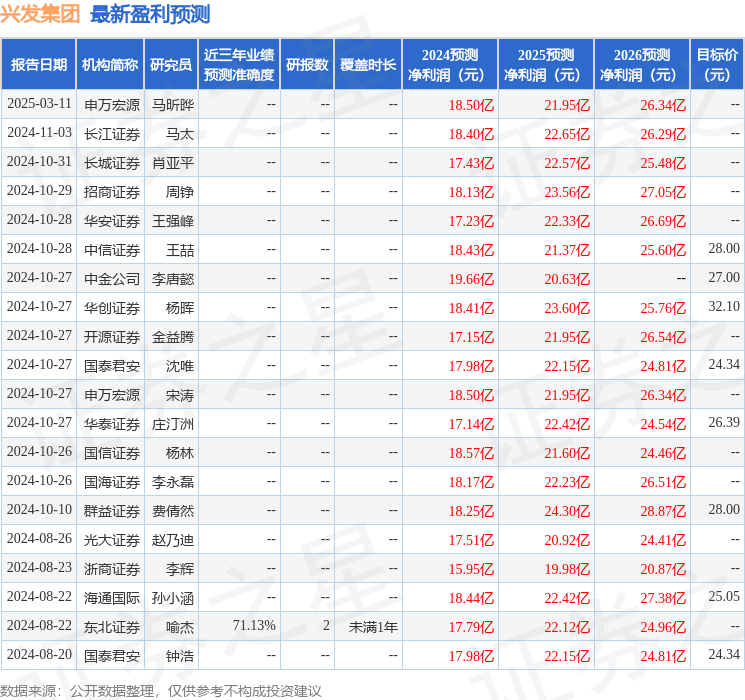The width and height of the screenshot is (745, 700).
Task: Click researcher 喻杰
Action: [x=180, y=627]
